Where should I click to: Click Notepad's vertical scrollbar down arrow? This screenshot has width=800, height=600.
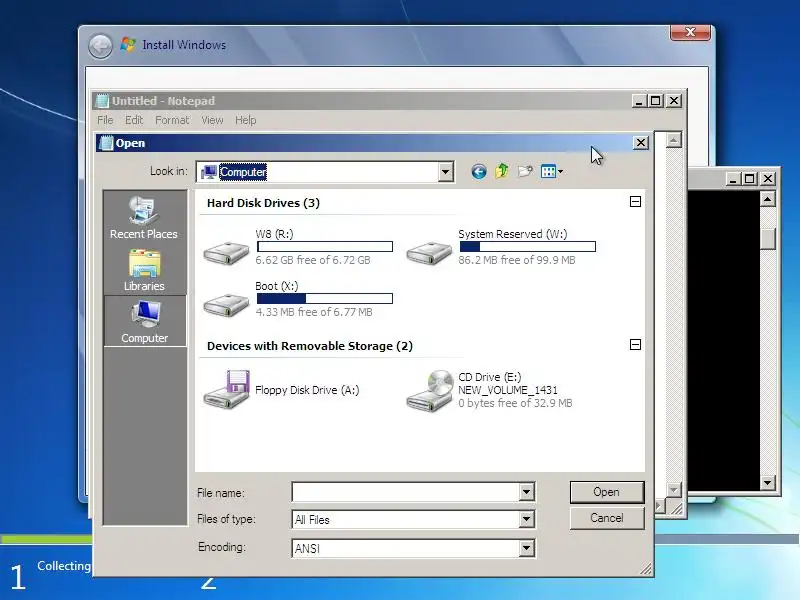[x=673, y=490]
